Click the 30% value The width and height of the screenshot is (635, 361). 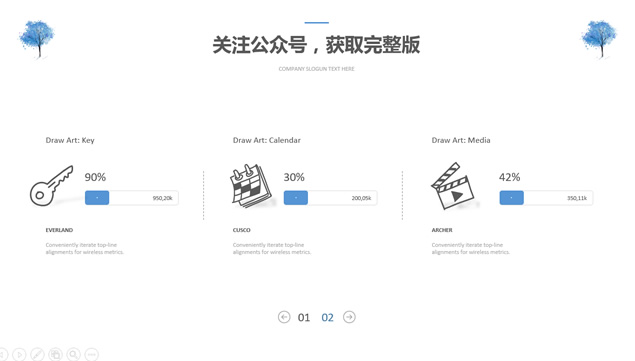(x=294, y=177)
